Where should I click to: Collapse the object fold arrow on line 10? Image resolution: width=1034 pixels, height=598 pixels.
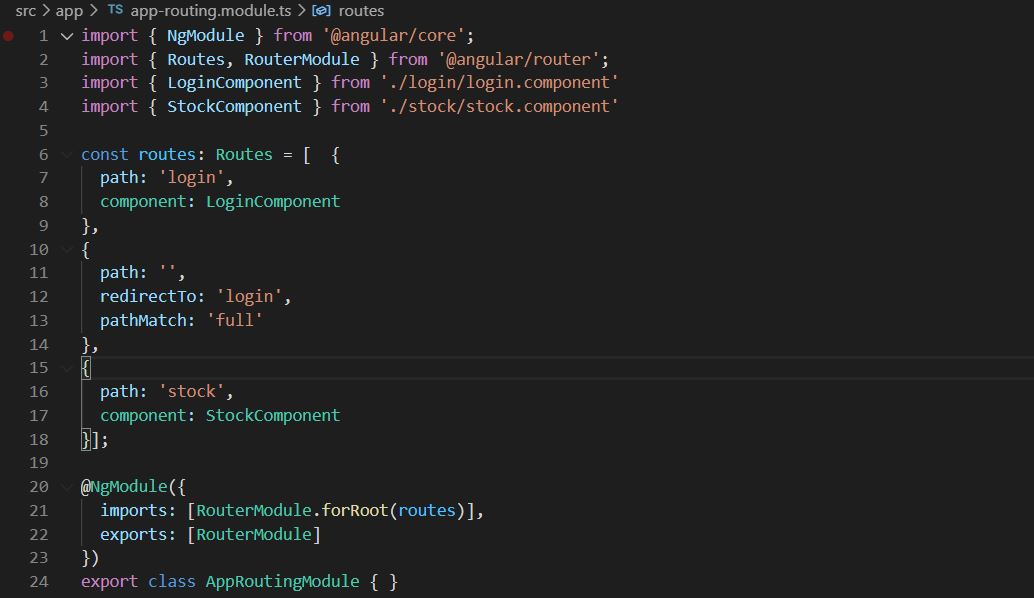(x=67, y=250)
